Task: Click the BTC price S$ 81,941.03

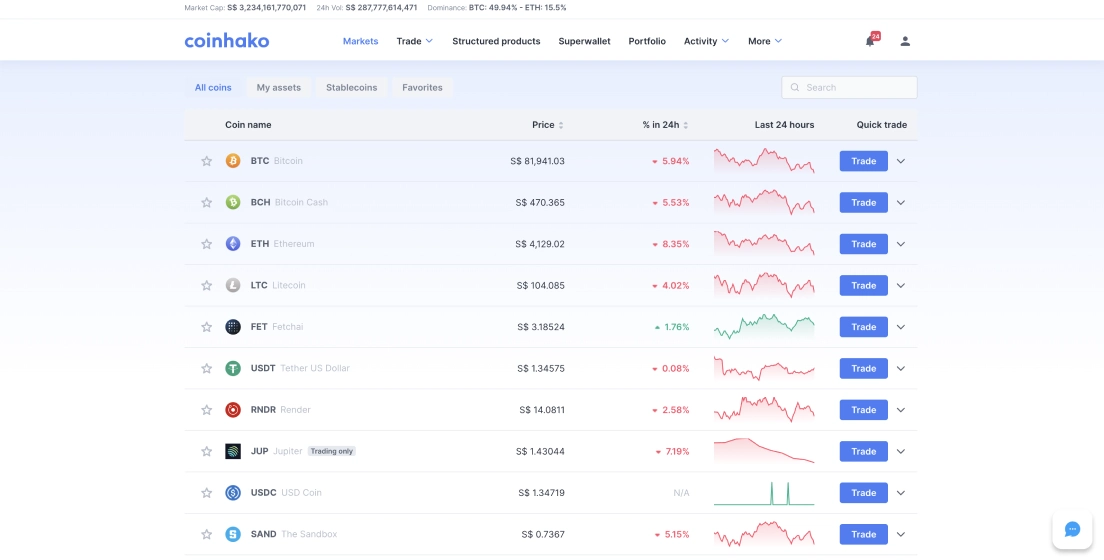Action: point(537,161)
